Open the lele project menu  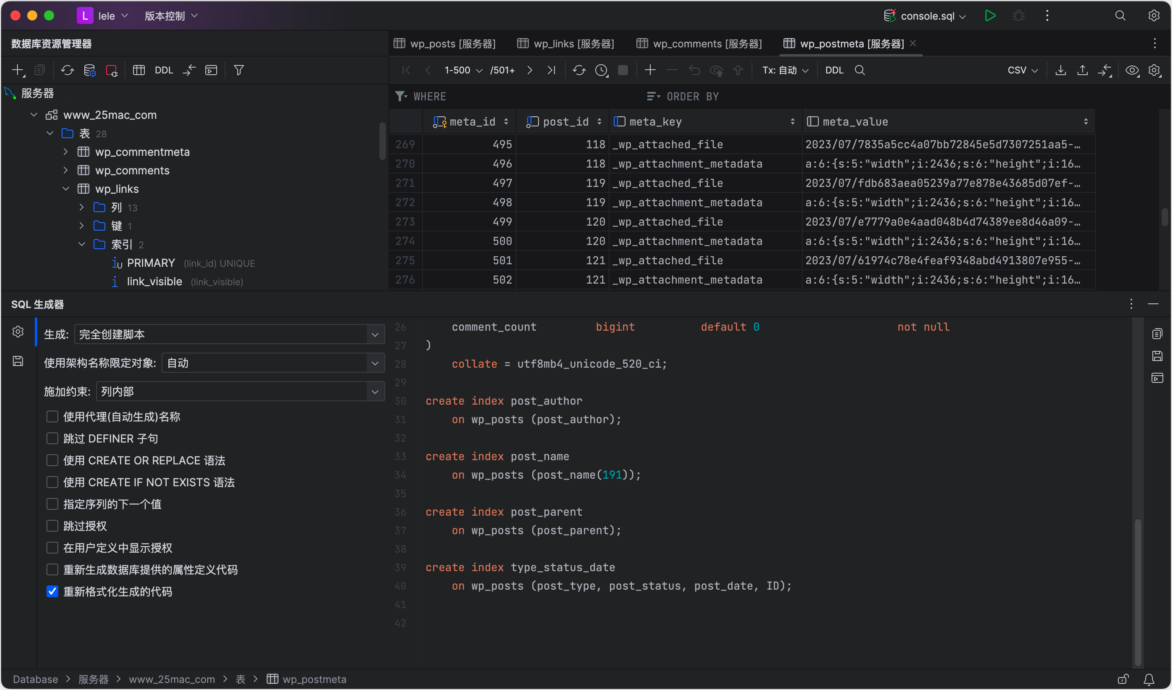103,16
